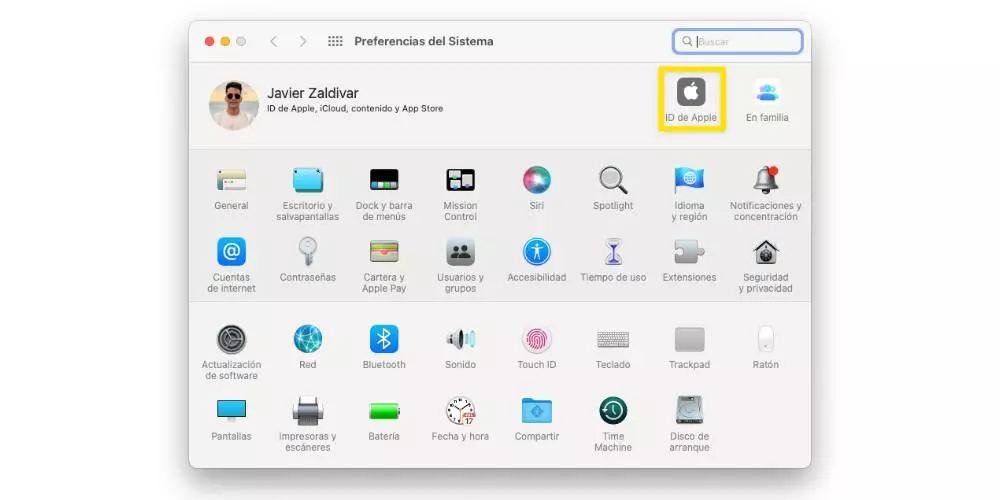Screen dimensions: 1000x500
Task: Show all preferences with grid button
Action: 336,42
